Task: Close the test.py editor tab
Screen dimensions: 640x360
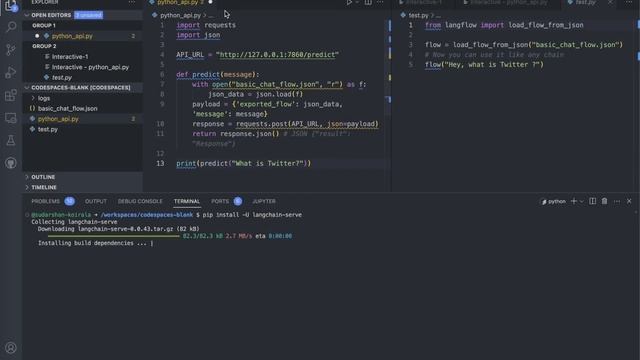Action: click(610, 2)
